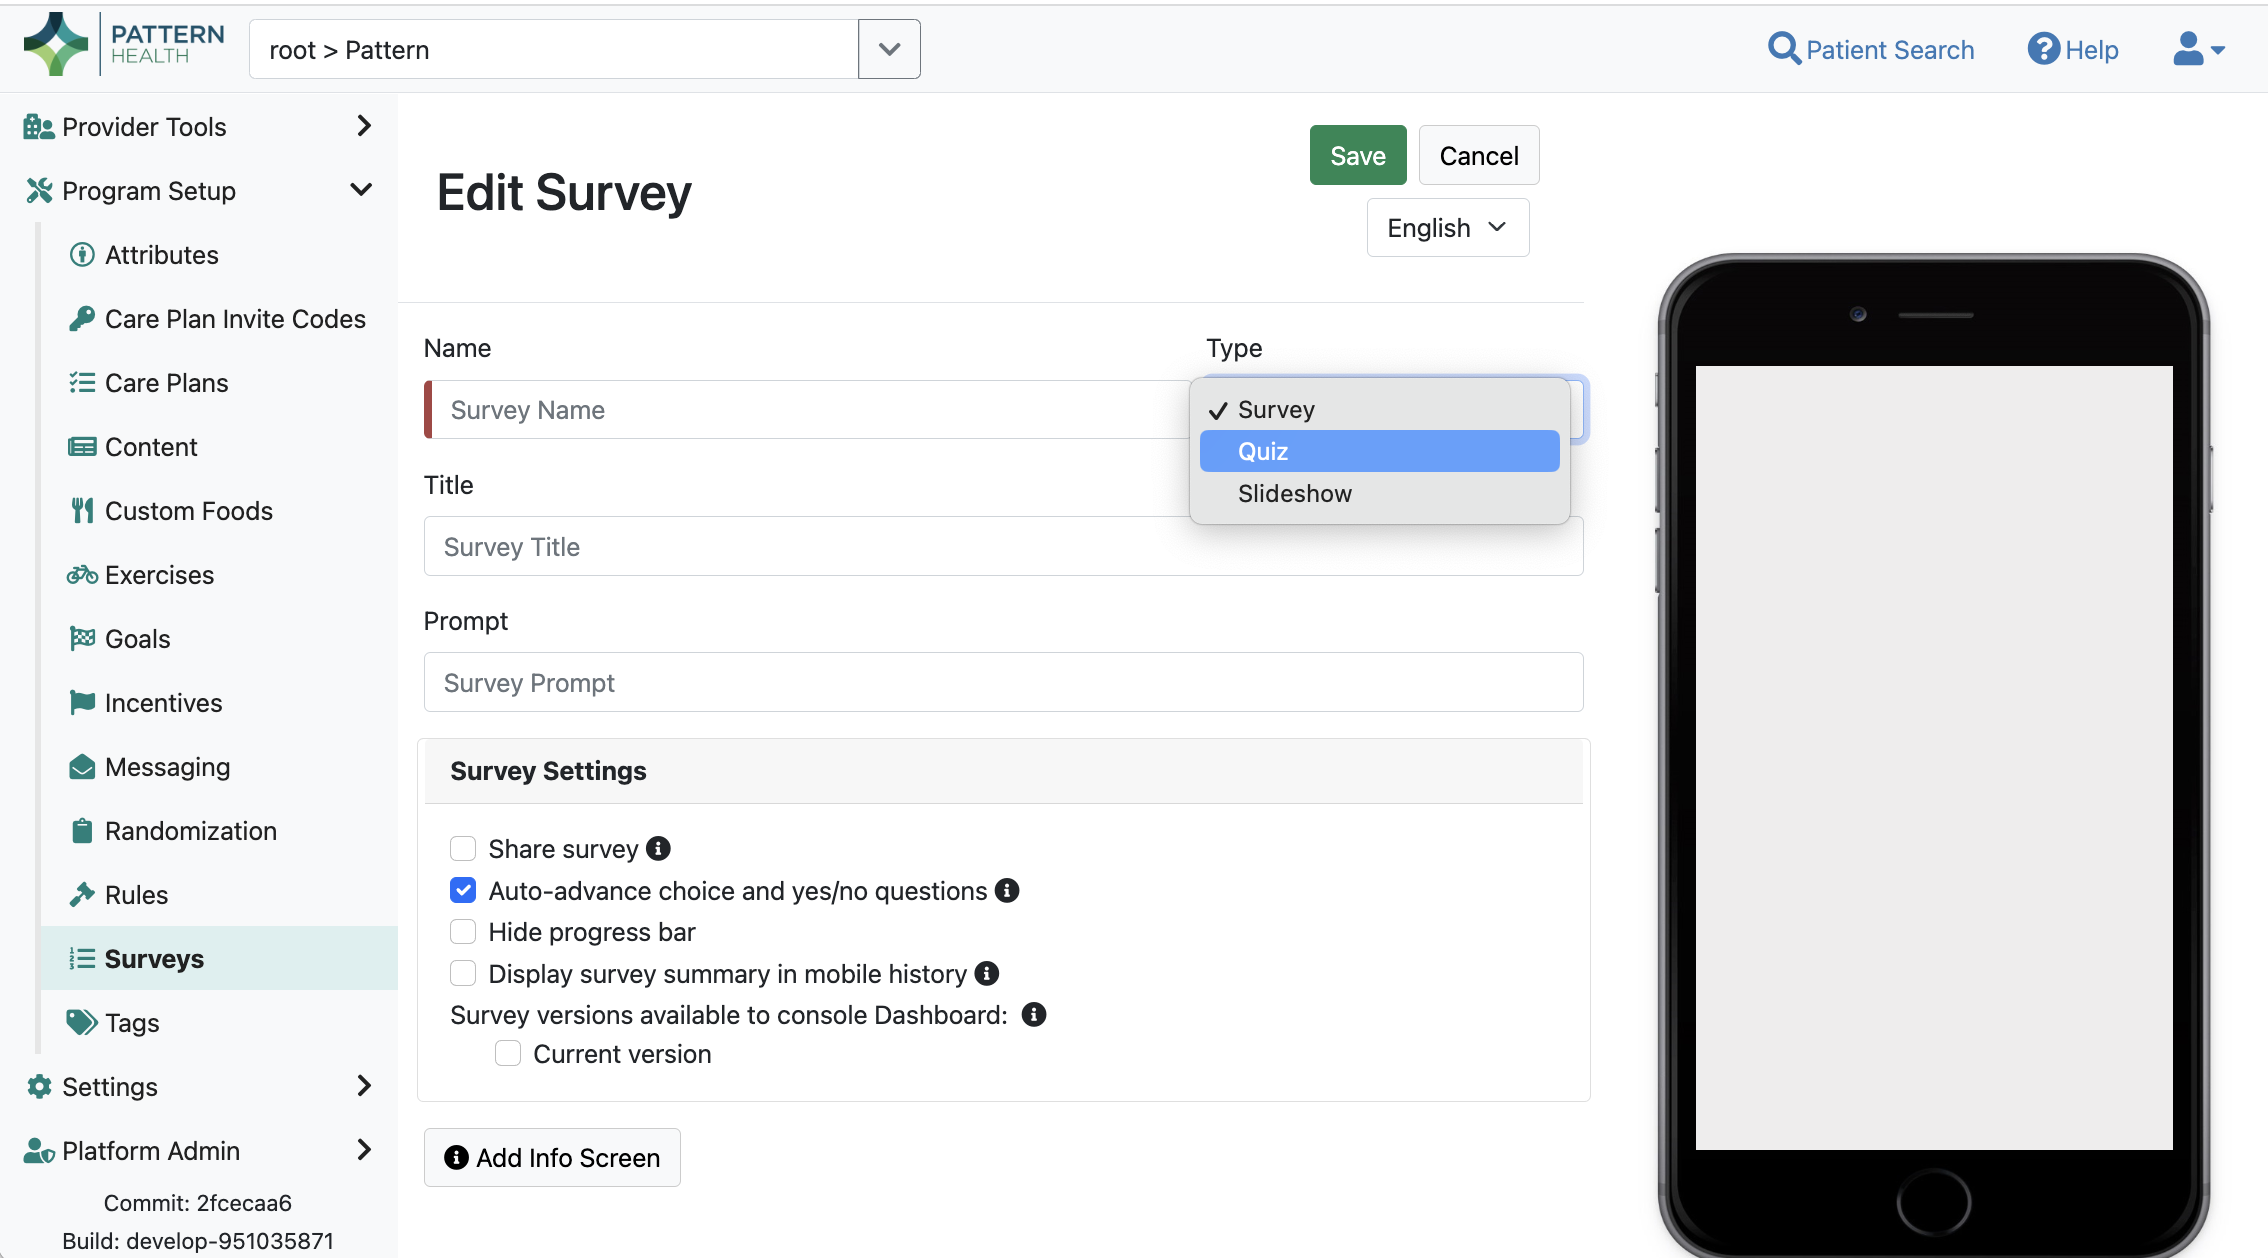Click the Goals flag icon
Screen dimensions: 2268x1258
[x=82, y=638]
